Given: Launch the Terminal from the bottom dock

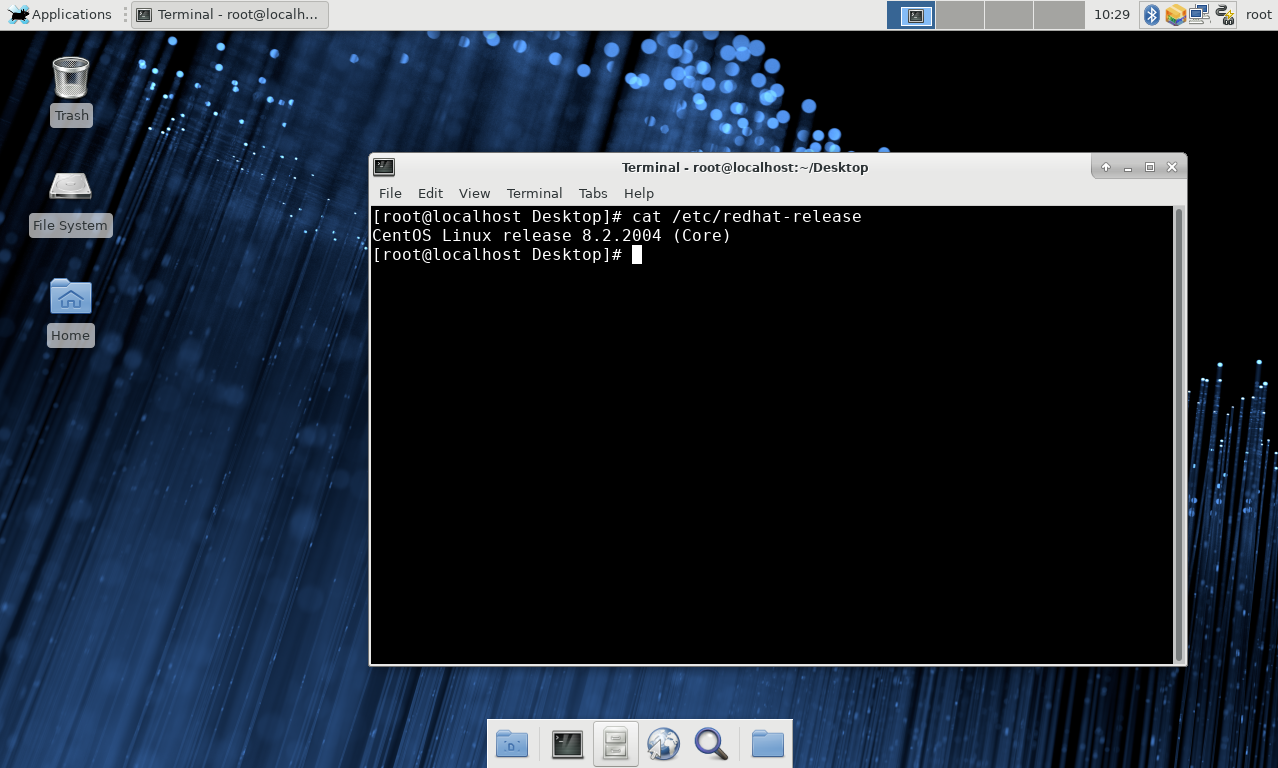Looking at the screenshot, I should point(567,743).
